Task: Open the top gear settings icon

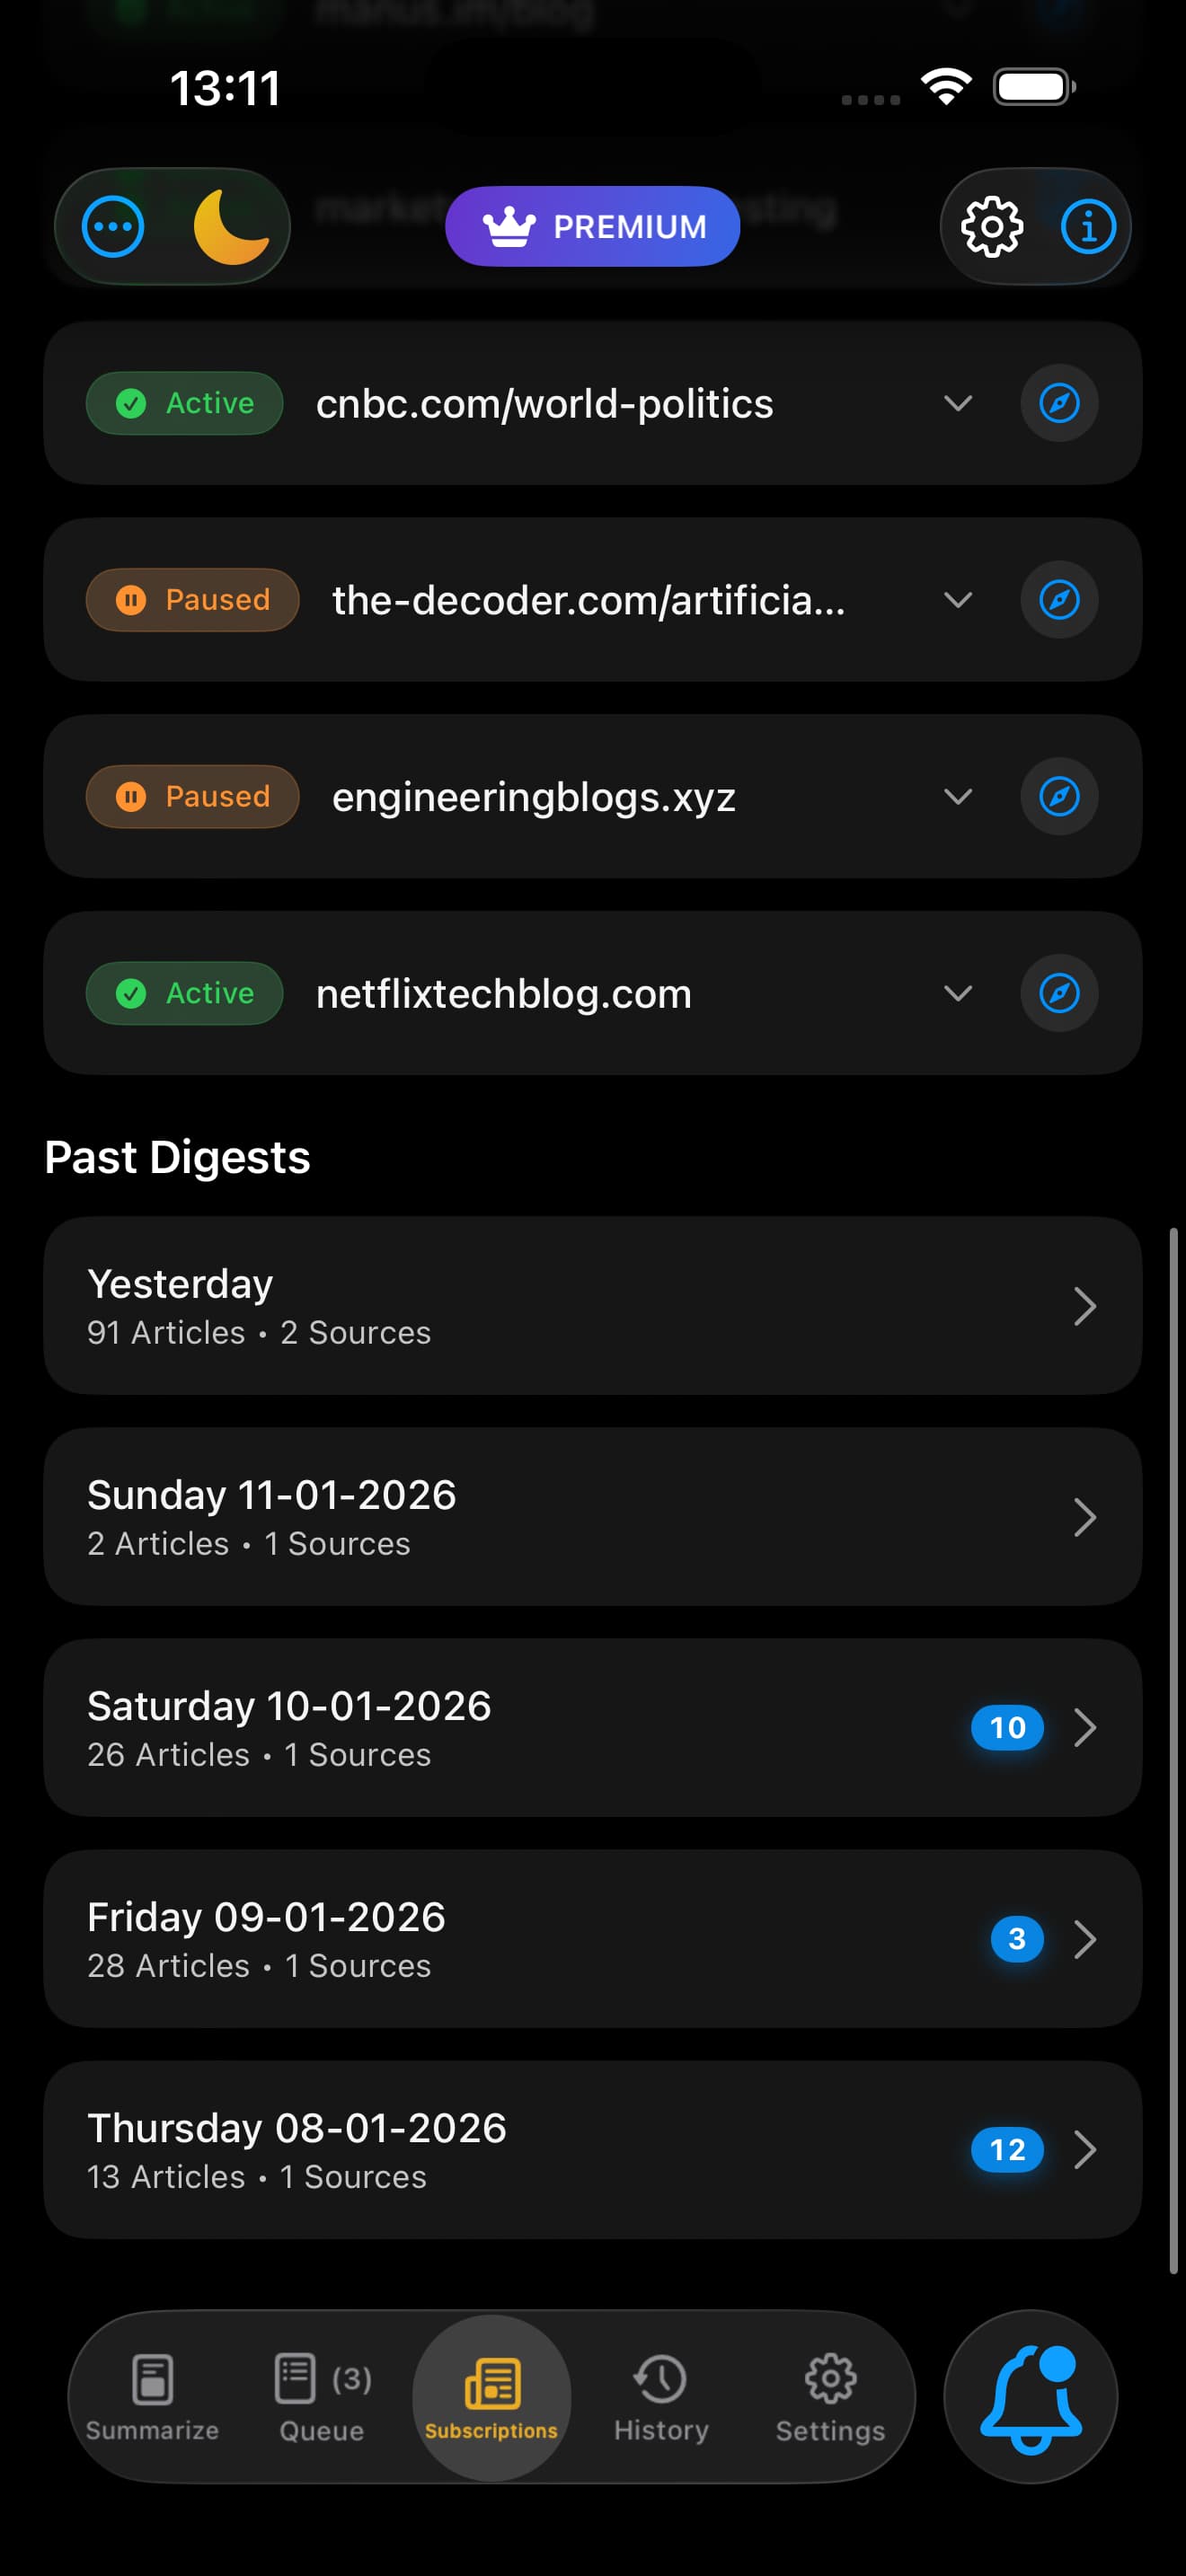Action: (991, 227)
